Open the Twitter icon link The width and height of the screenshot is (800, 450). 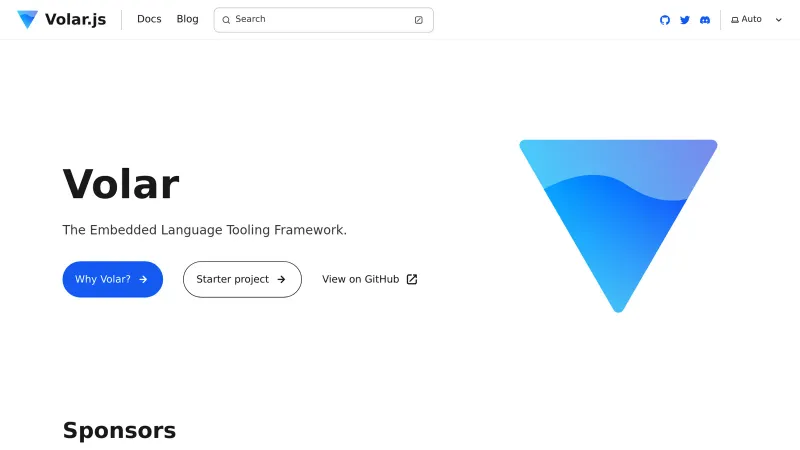click(685, 20)
